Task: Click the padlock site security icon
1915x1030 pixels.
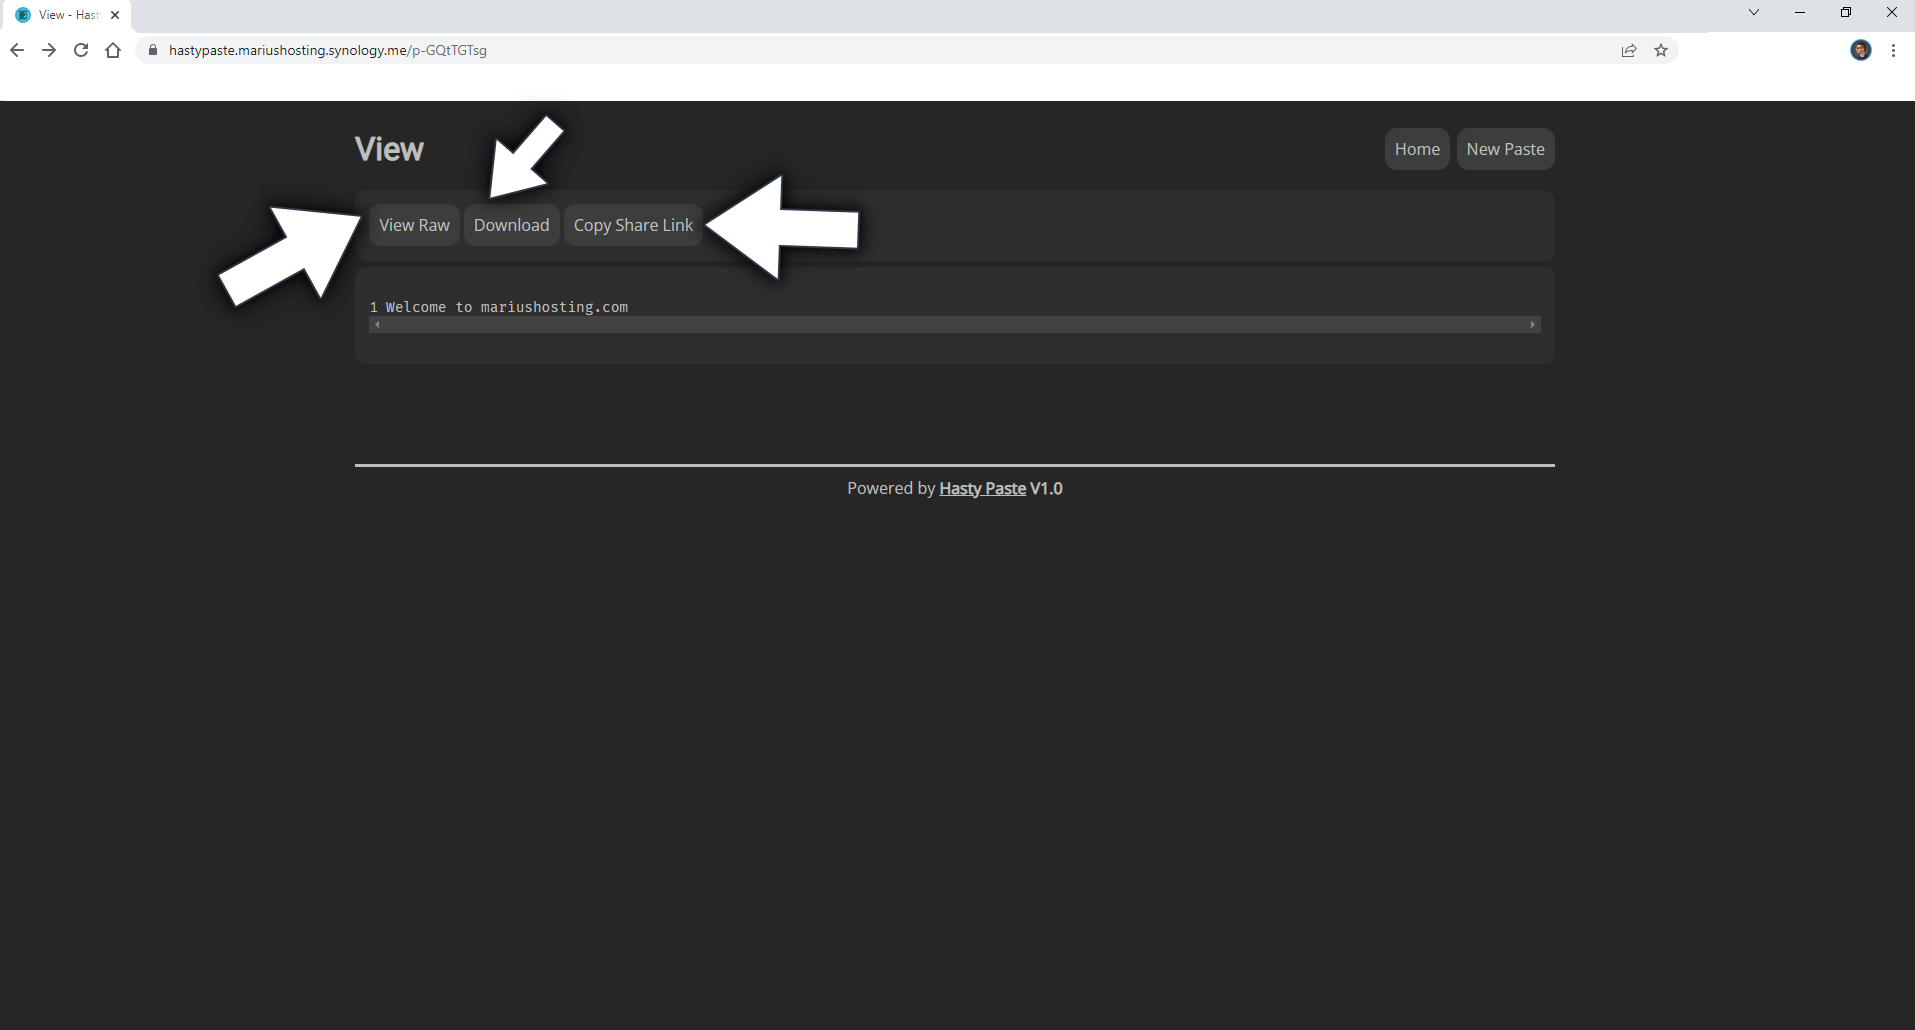Action: click(x=152, y=50)
